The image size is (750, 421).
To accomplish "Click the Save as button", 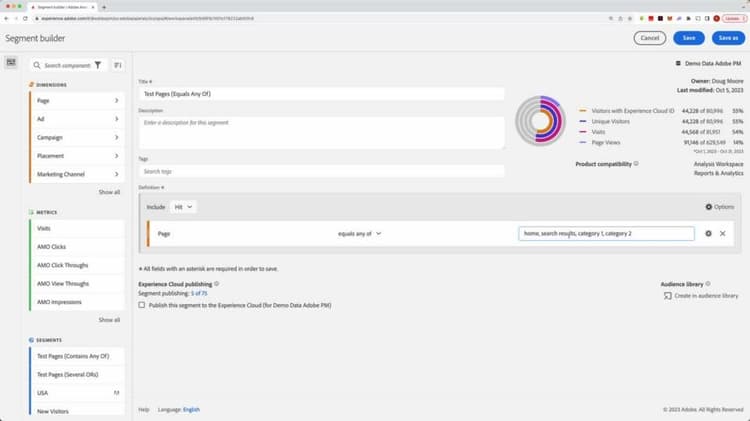I will click(728, 38).
